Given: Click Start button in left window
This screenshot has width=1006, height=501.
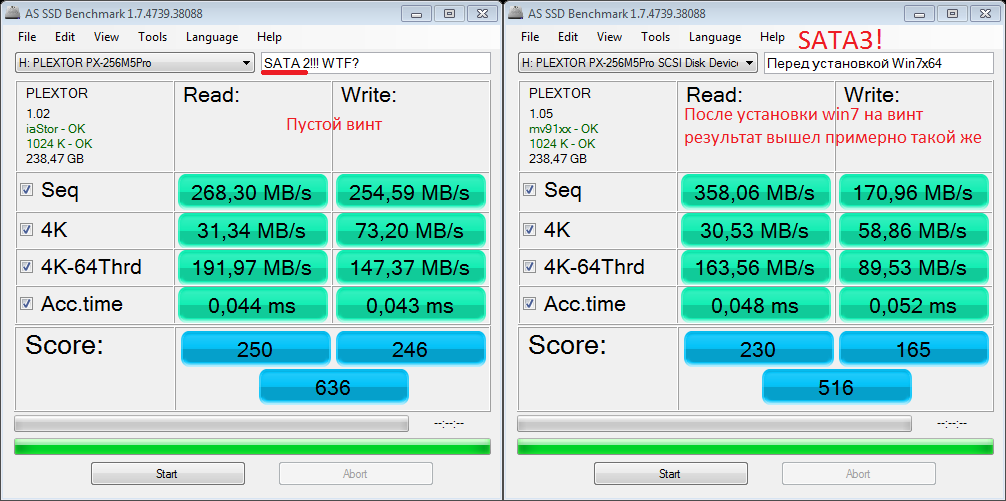Looking at the screenshot, I should pos(167,473).
